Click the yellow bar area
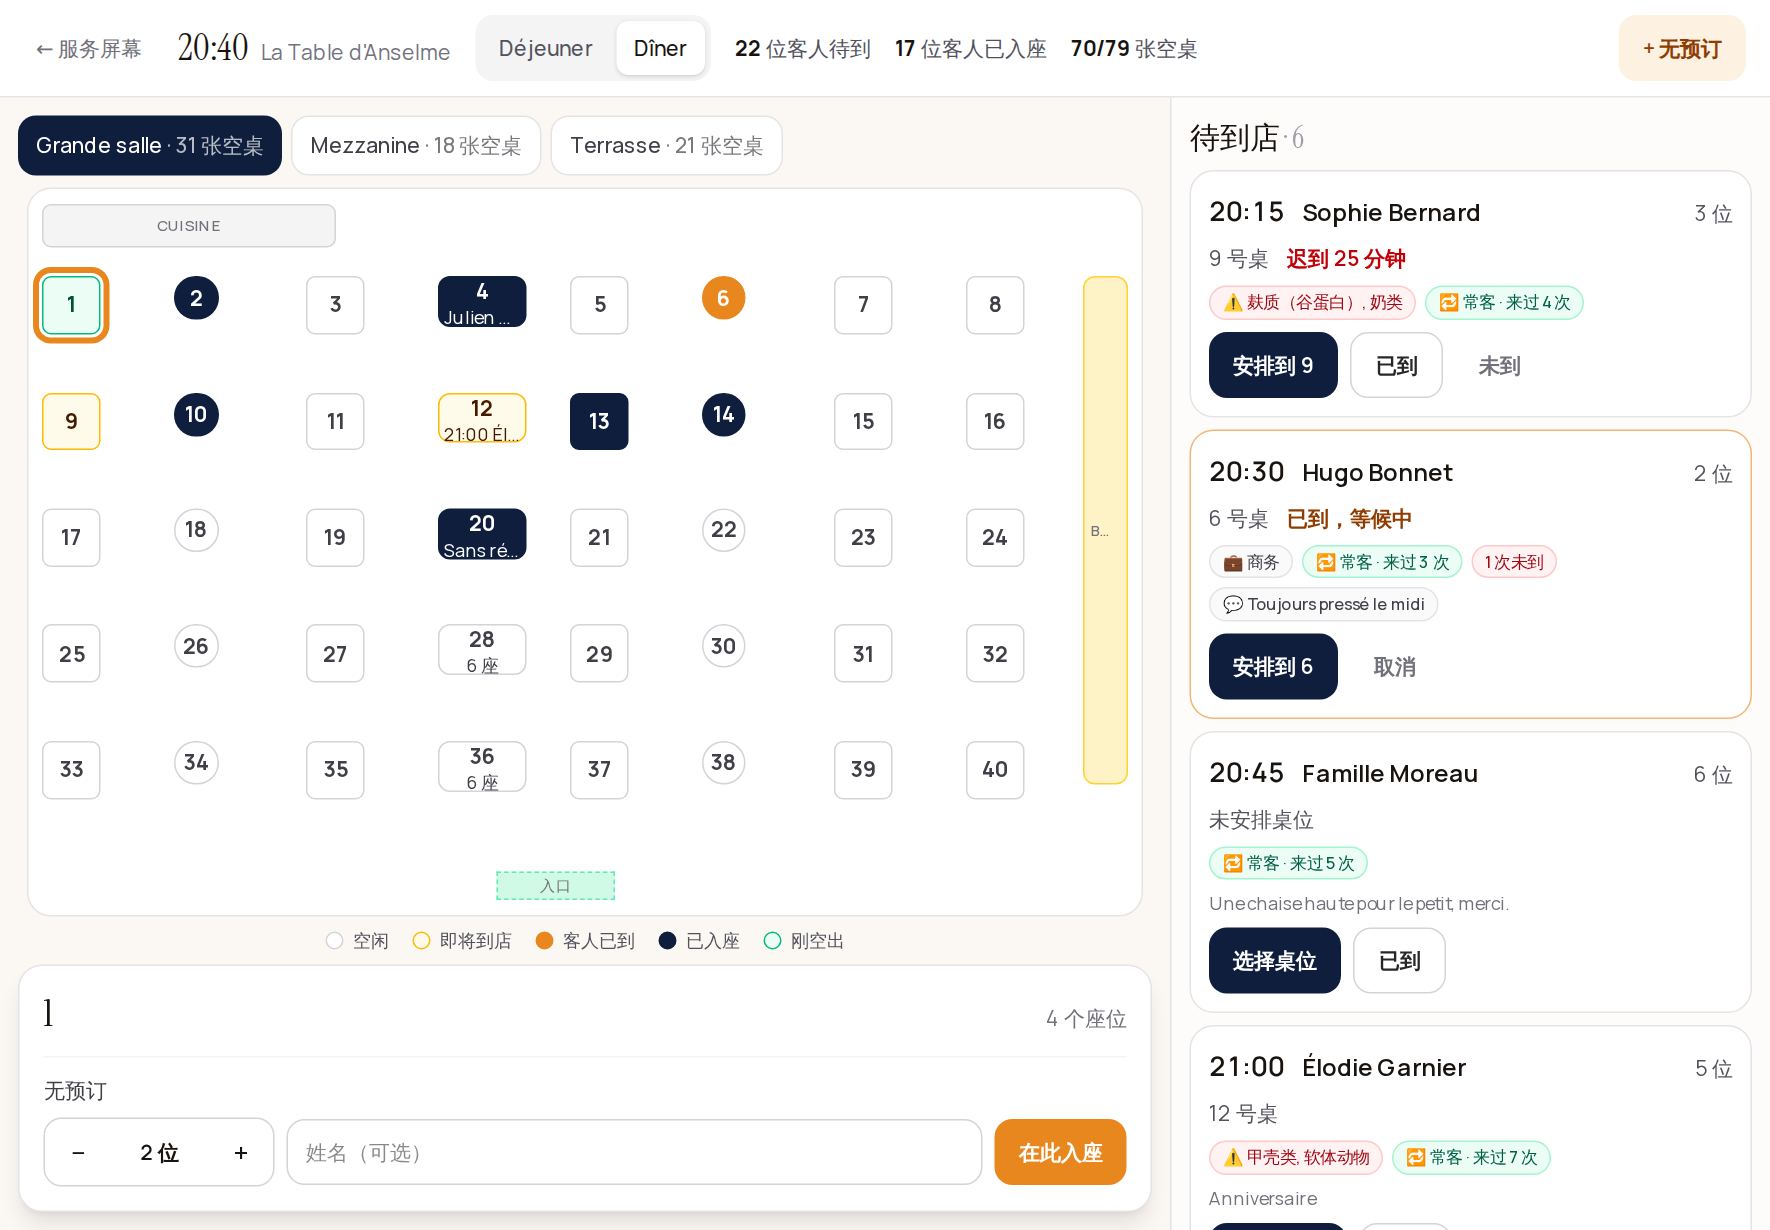The image size is (1770, 1230). point(1105,530)
